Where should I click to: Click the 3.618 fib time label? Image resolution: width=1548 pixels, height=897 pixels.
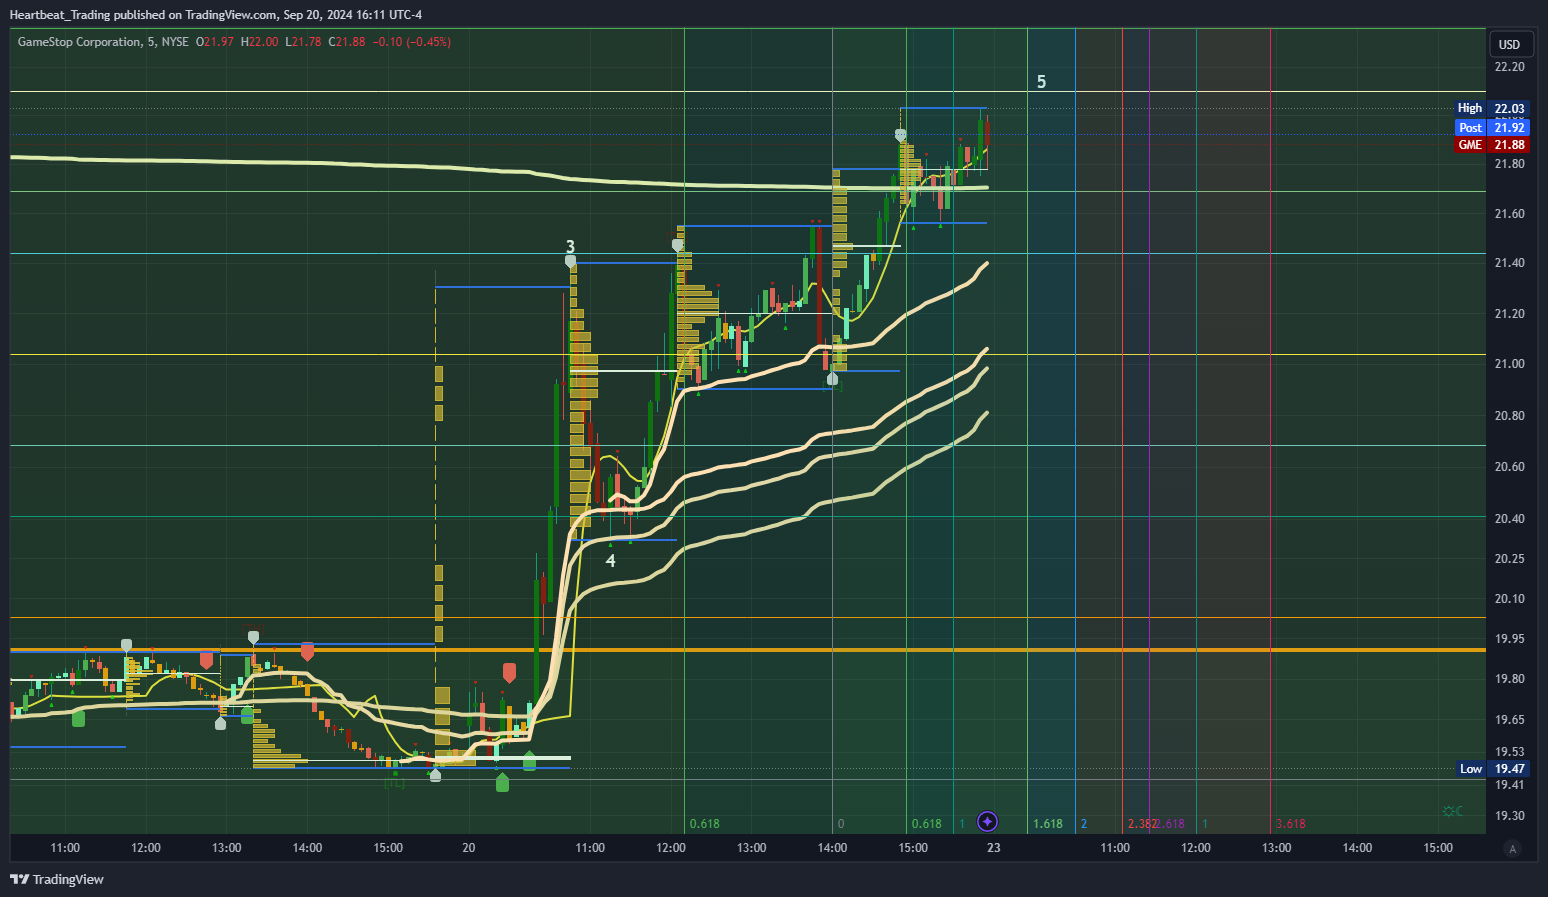point(1291,824)
